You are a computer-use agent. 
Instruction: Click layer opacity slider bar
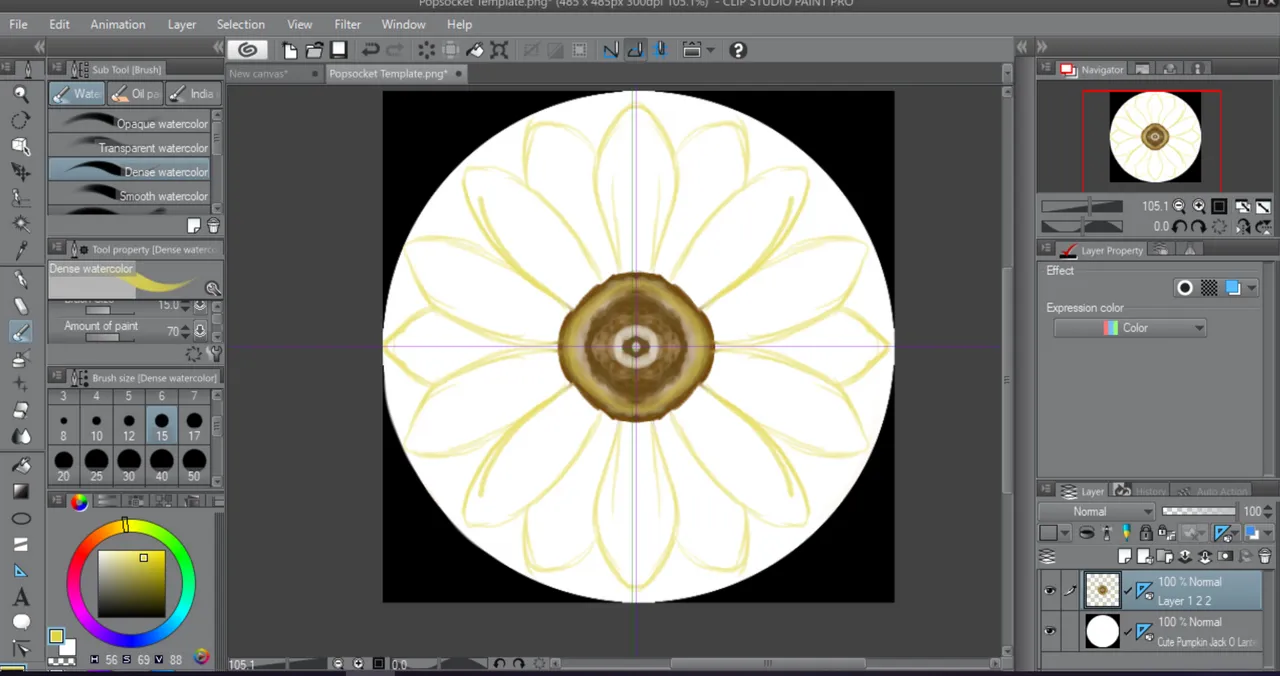[1199, 511]
